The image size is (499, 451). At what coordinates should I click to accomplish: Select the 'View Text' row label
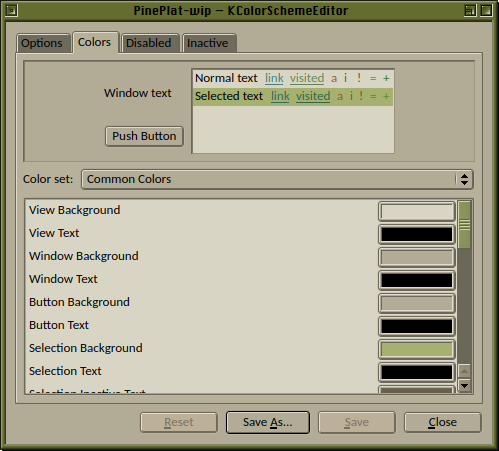click(54, 233)
